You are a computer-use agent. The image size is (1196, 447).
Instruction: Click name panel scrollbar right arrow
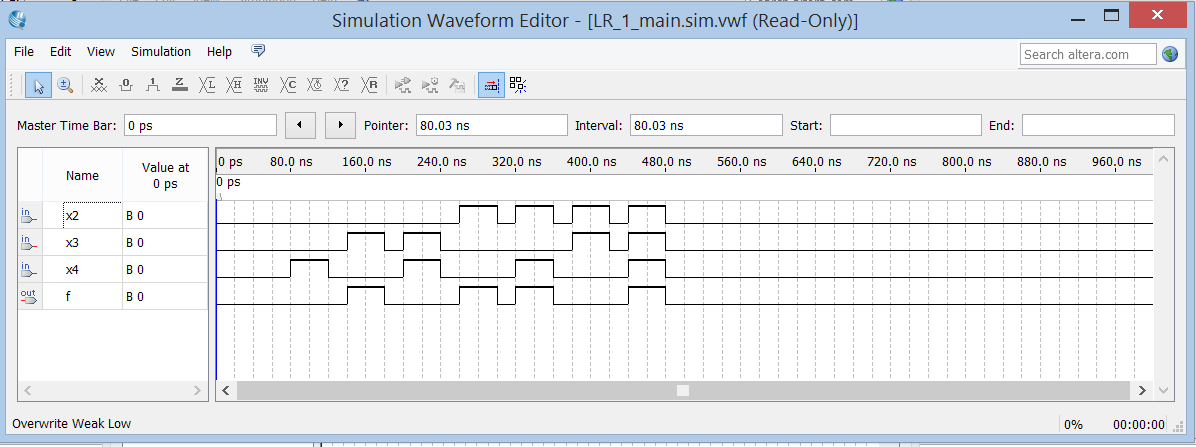tap(198, 390)
